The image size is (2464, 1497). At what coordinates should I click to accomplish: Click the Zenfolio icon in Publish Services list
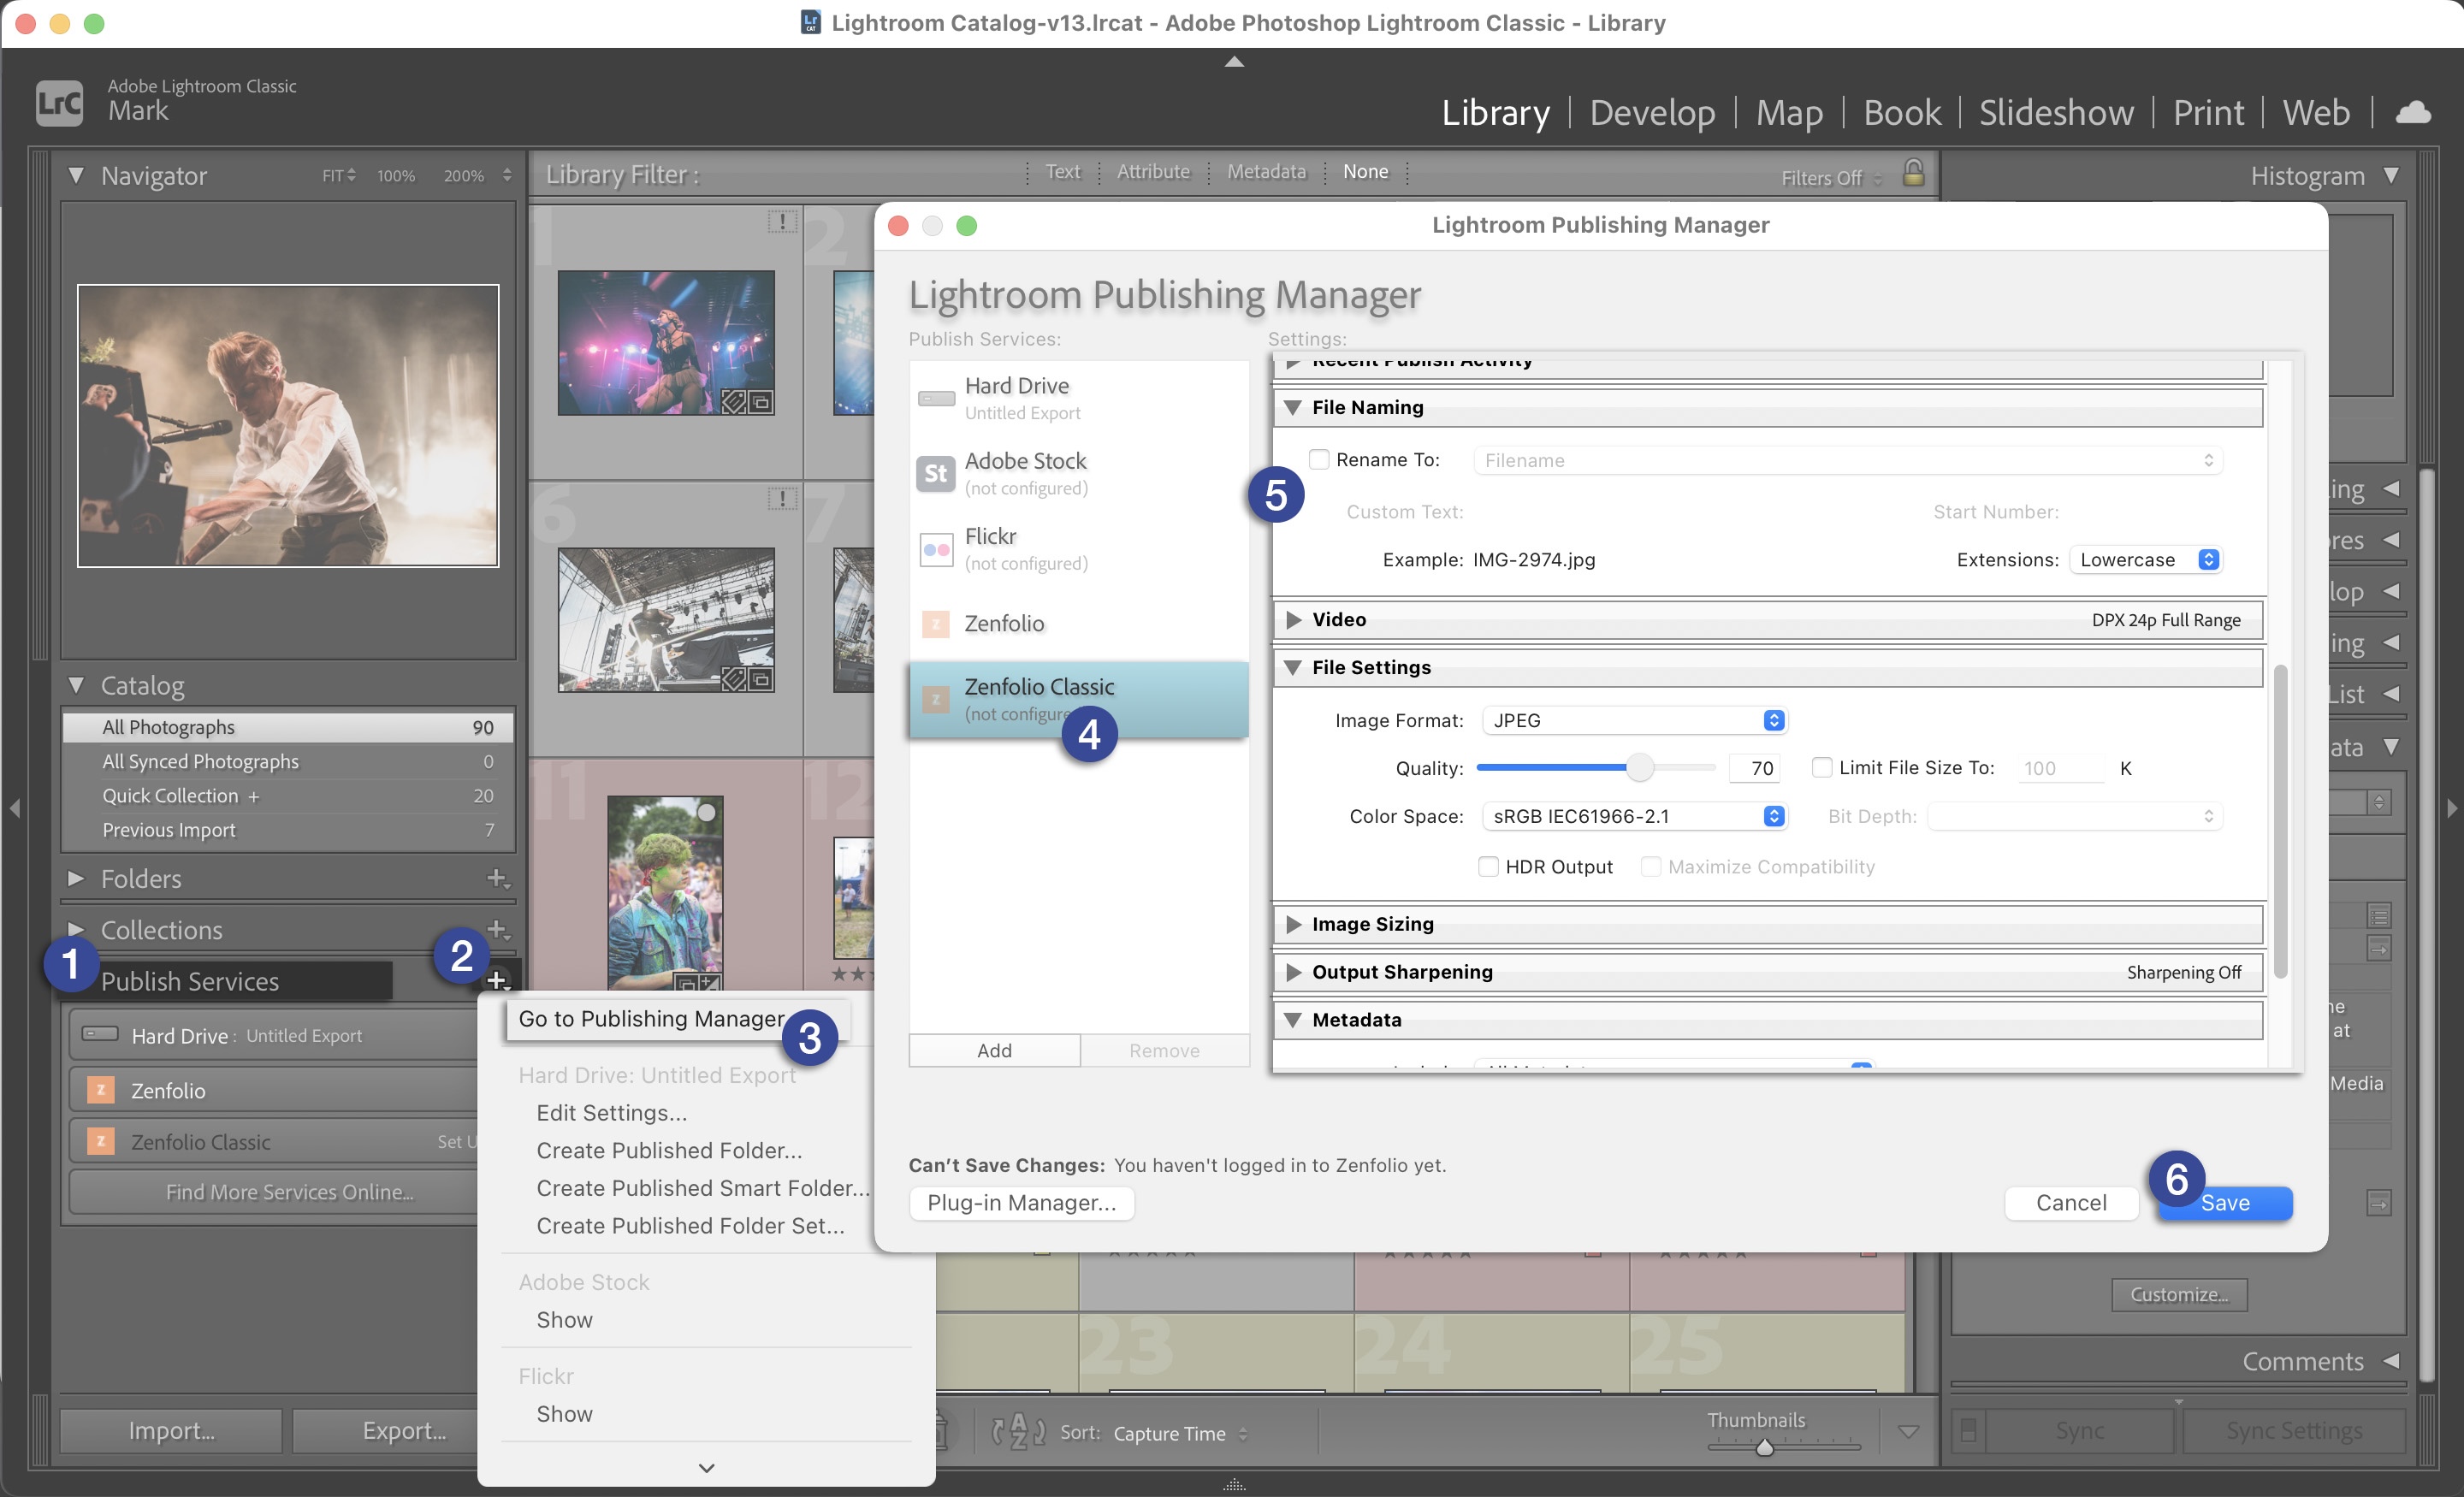(935, 624)
